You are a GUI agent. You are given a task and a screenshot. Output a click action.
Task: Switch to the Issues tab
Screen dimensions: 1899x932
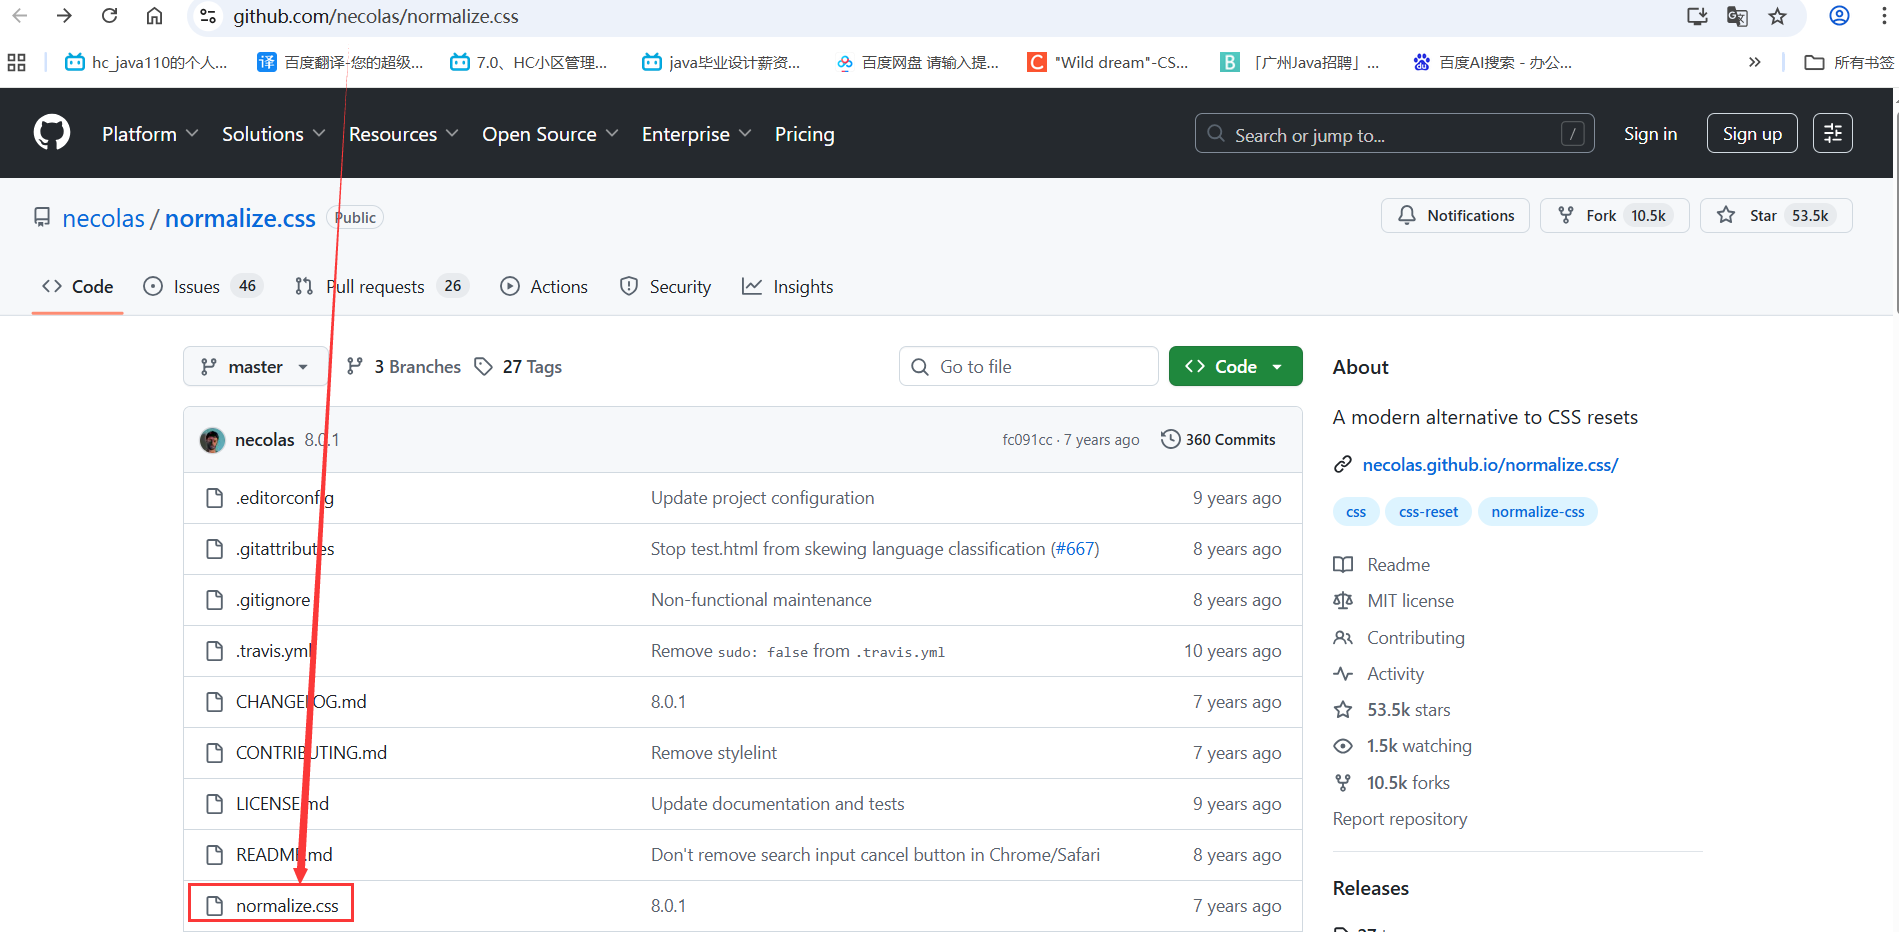(203, 287)
